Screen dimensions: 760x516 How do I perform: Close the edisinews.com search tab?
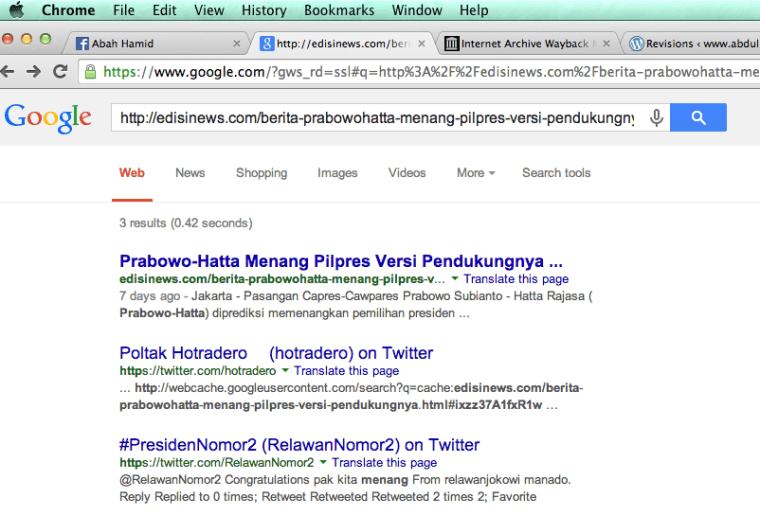(x=422, y=44)
